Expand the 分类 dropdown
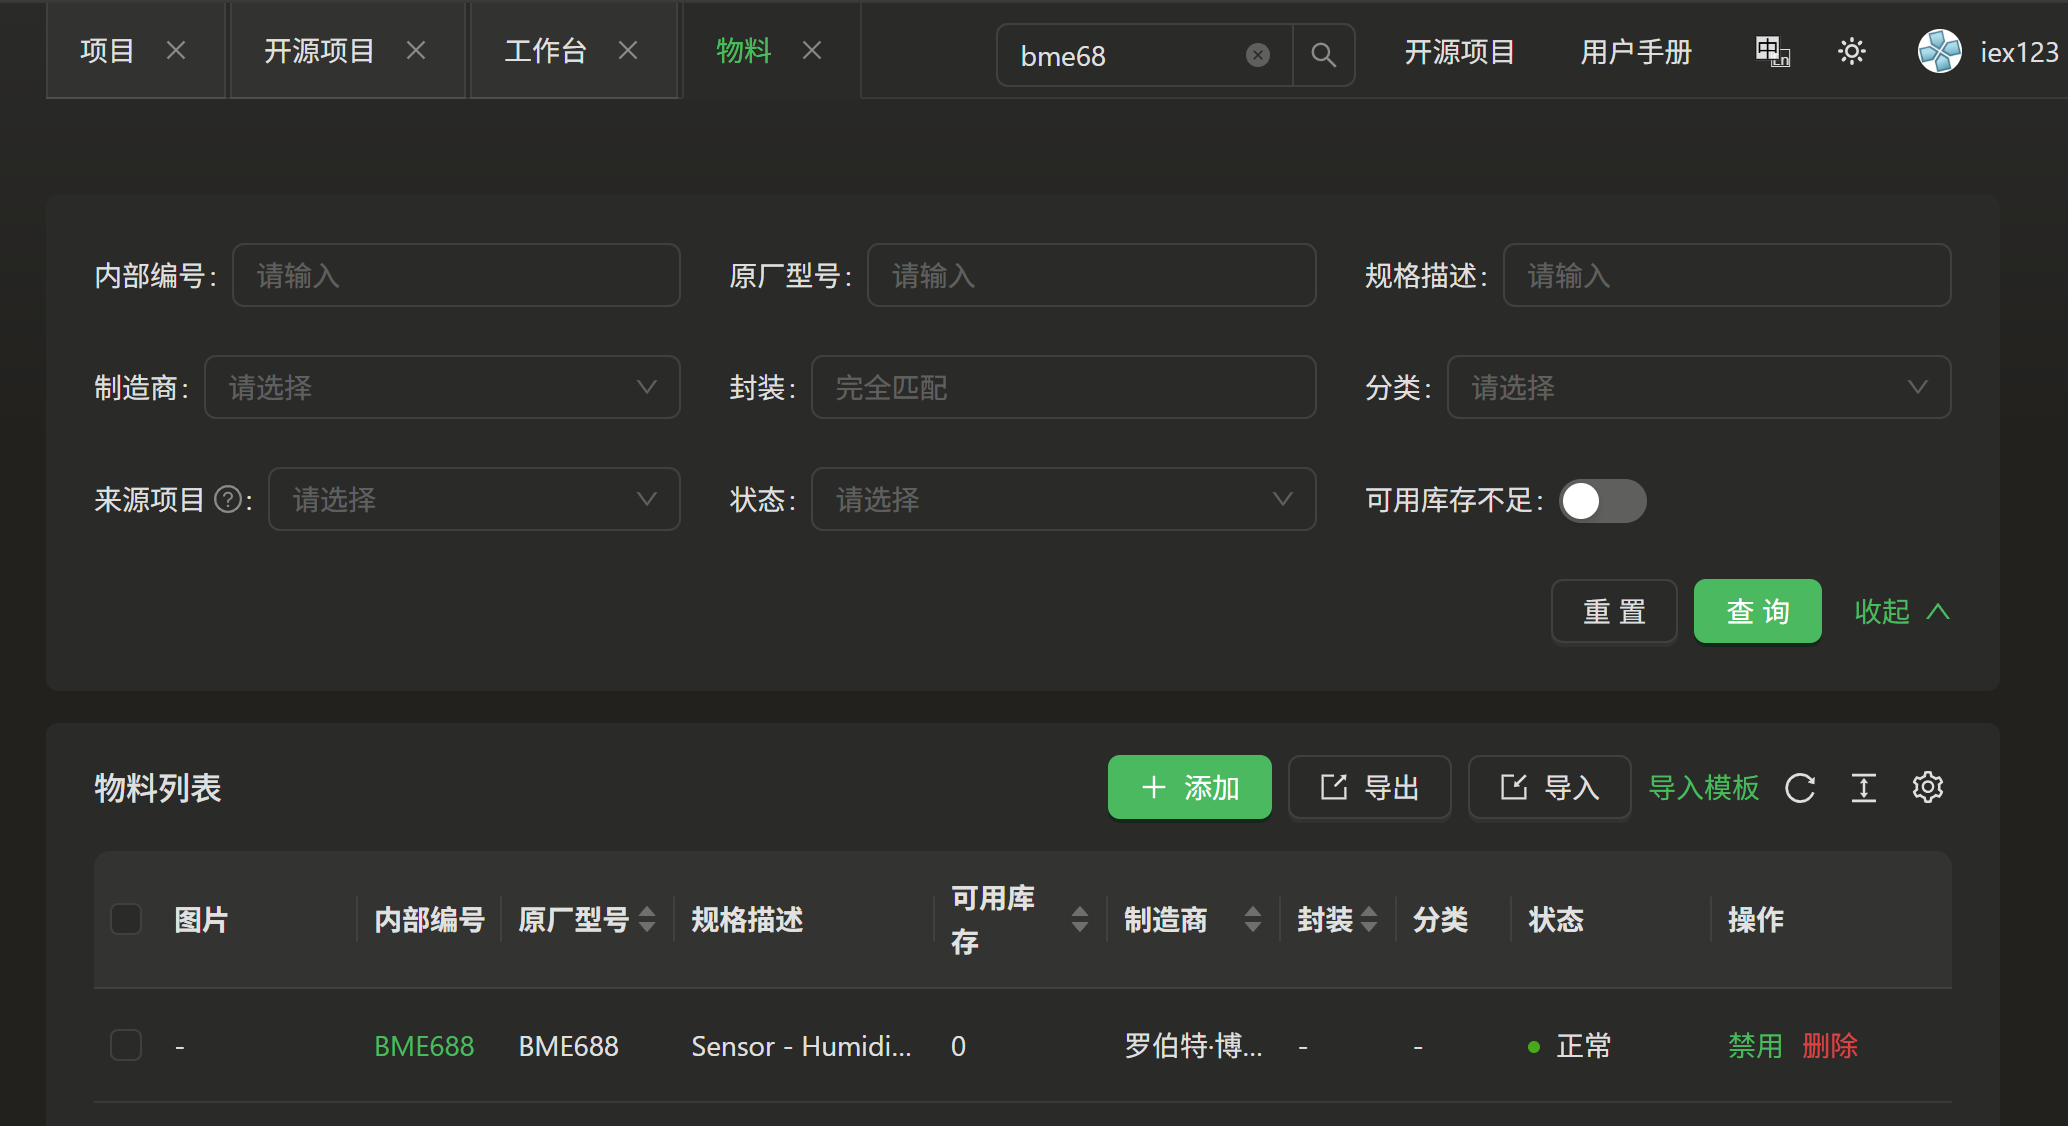The height and width of the screenshot is (1126, 2068). [1698, 387]
